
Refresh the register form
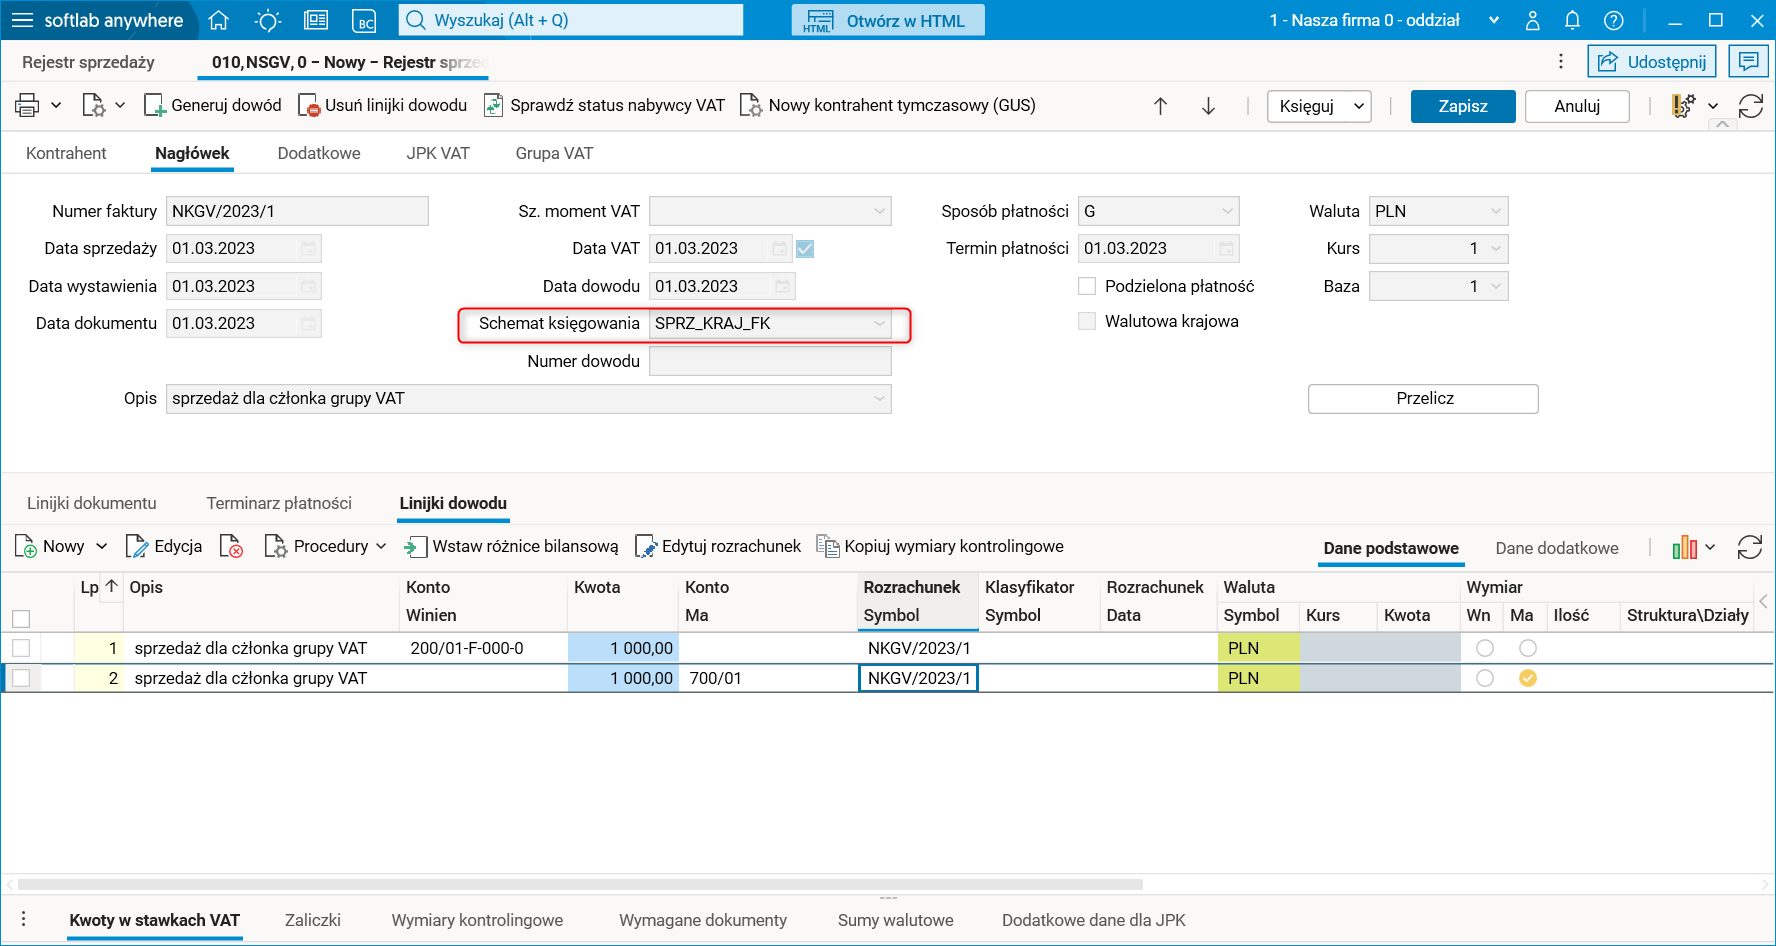pos(1751,106)
